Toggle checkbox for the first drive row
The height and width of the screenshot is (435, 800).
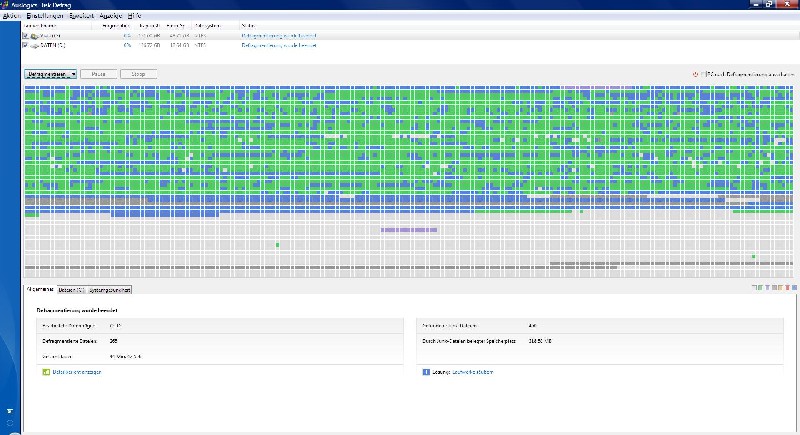[25, 36]
